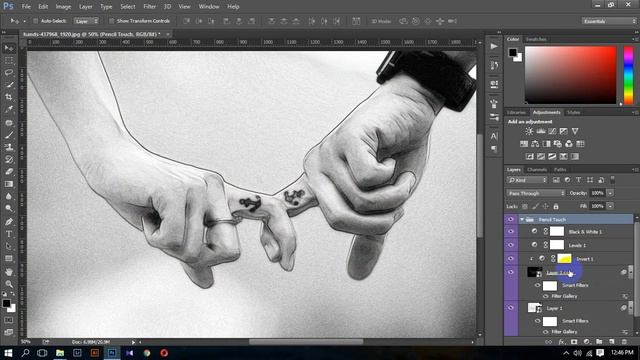Click the rainbow hue slider strip
The image size is (640, 360).
point(629,75)
